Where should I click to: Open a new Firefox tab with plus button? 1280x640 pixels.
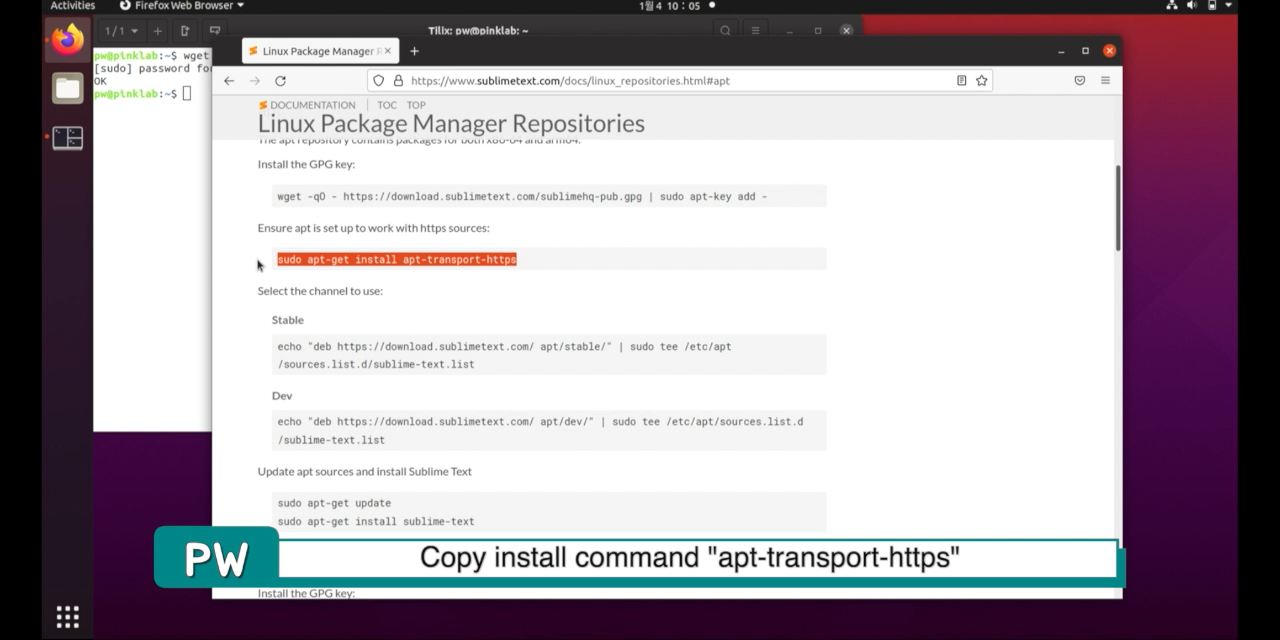click(x=414, y=51)
